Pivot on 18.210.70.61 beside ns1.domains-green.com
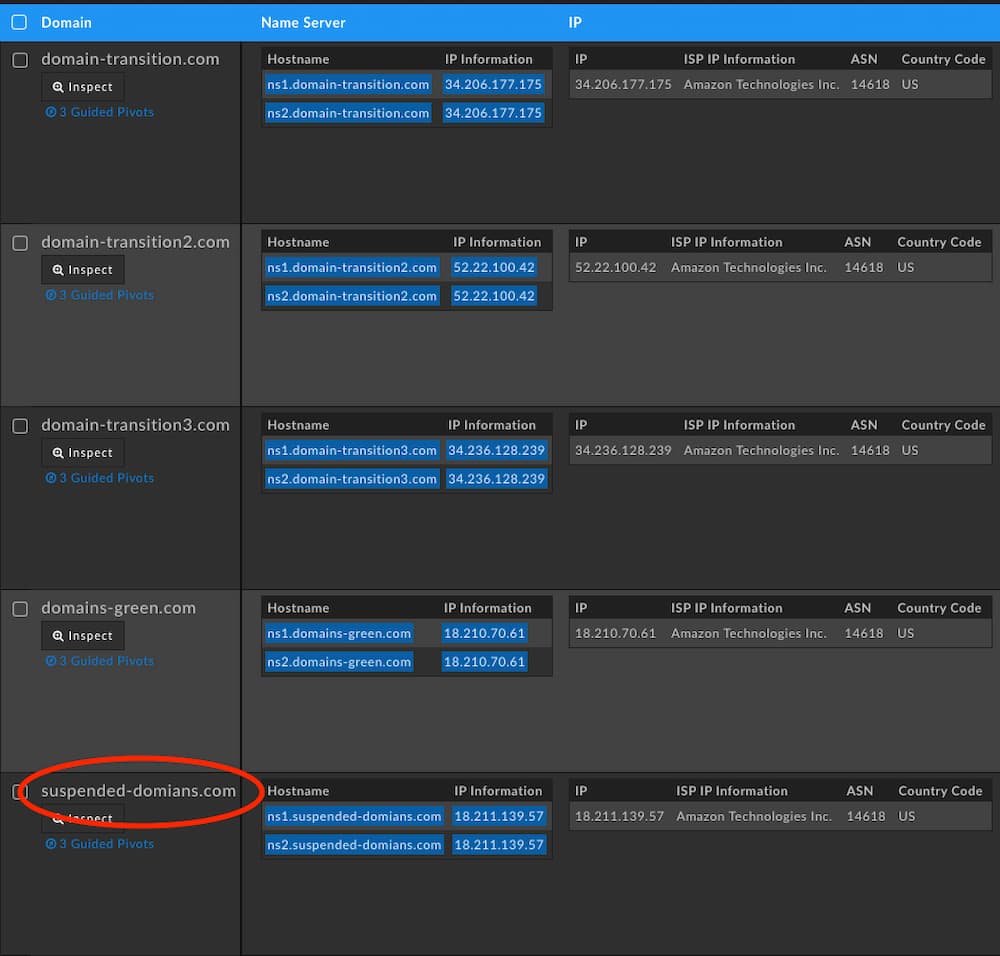1000x956 pixels. [485, 633]
